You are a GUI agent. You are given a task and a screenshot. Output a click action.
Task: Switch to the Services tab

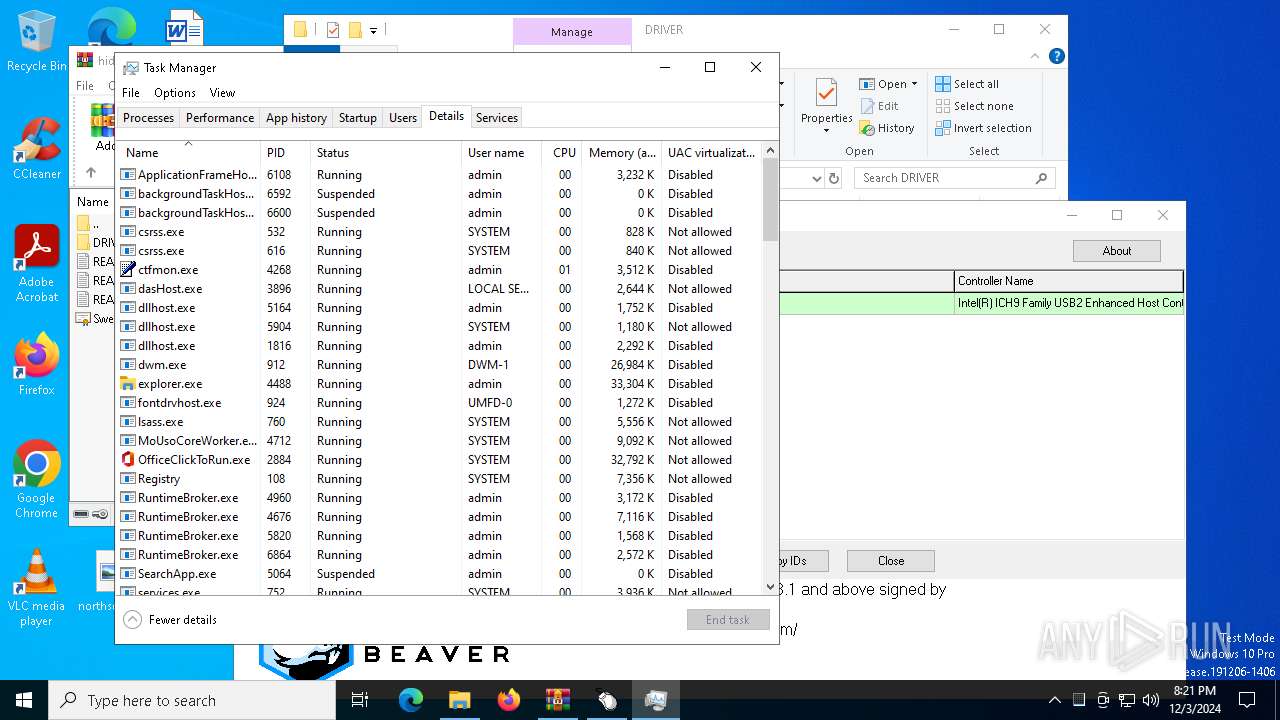pos(497,118)
